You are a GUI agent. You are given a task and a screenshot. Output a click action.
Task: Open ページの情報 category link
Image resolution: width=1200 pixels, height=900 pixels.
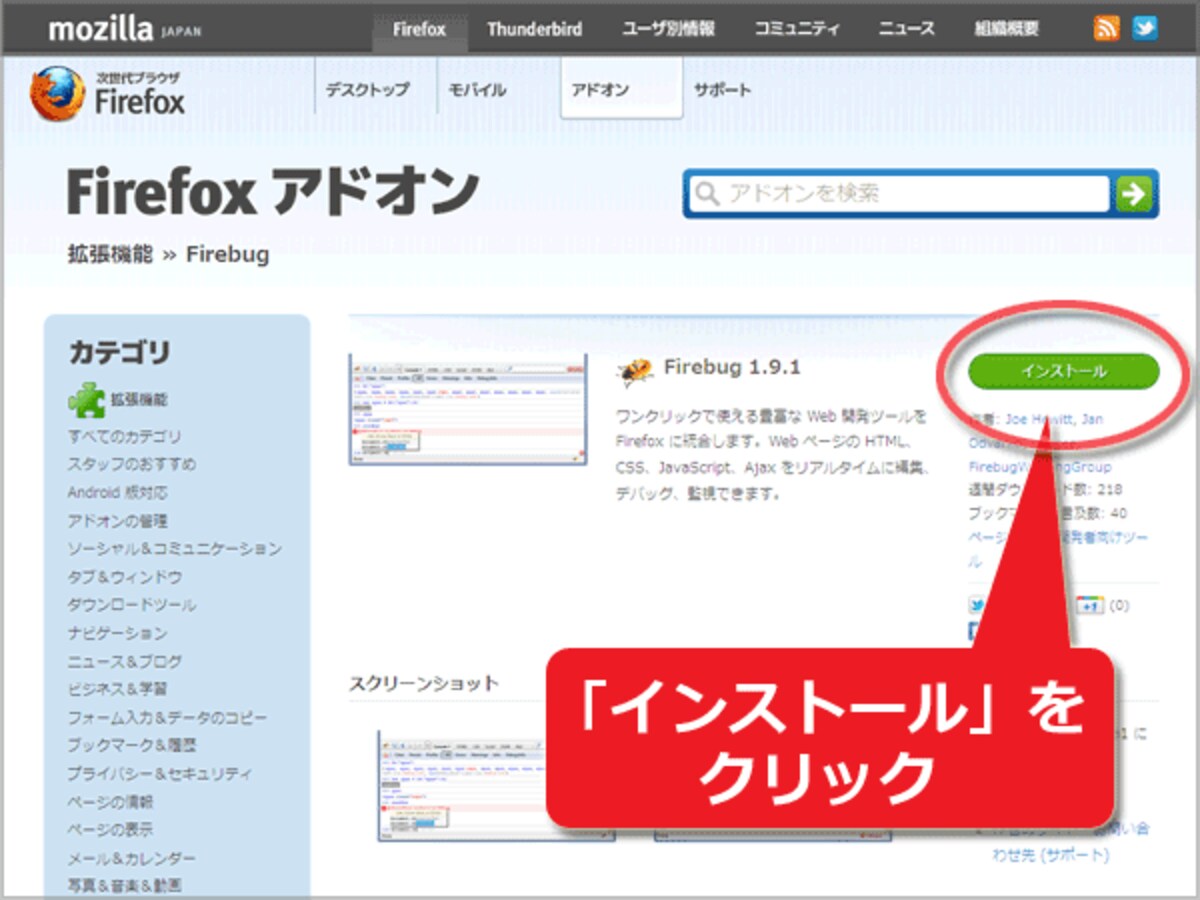111,801
